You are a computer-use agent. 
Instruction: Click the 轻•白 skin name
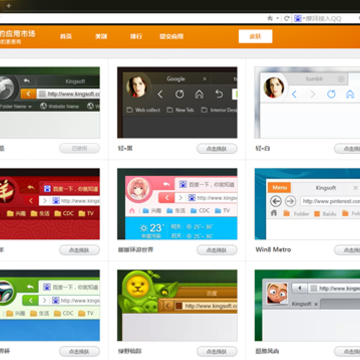(263, 148)
